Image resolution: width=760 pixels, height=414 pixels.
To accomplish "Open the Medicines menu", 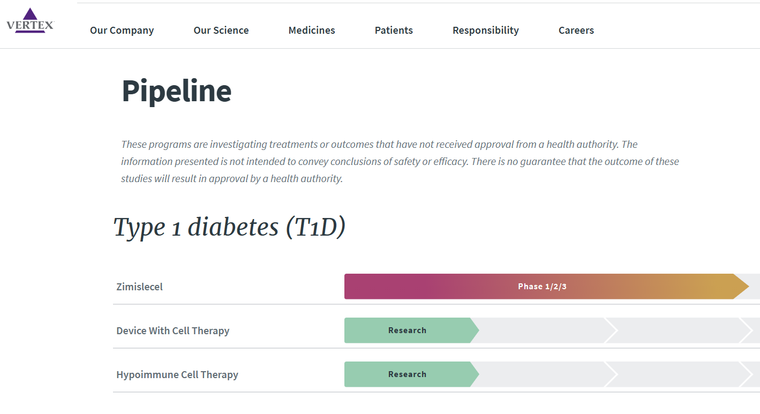I will (x=312, y=30).
